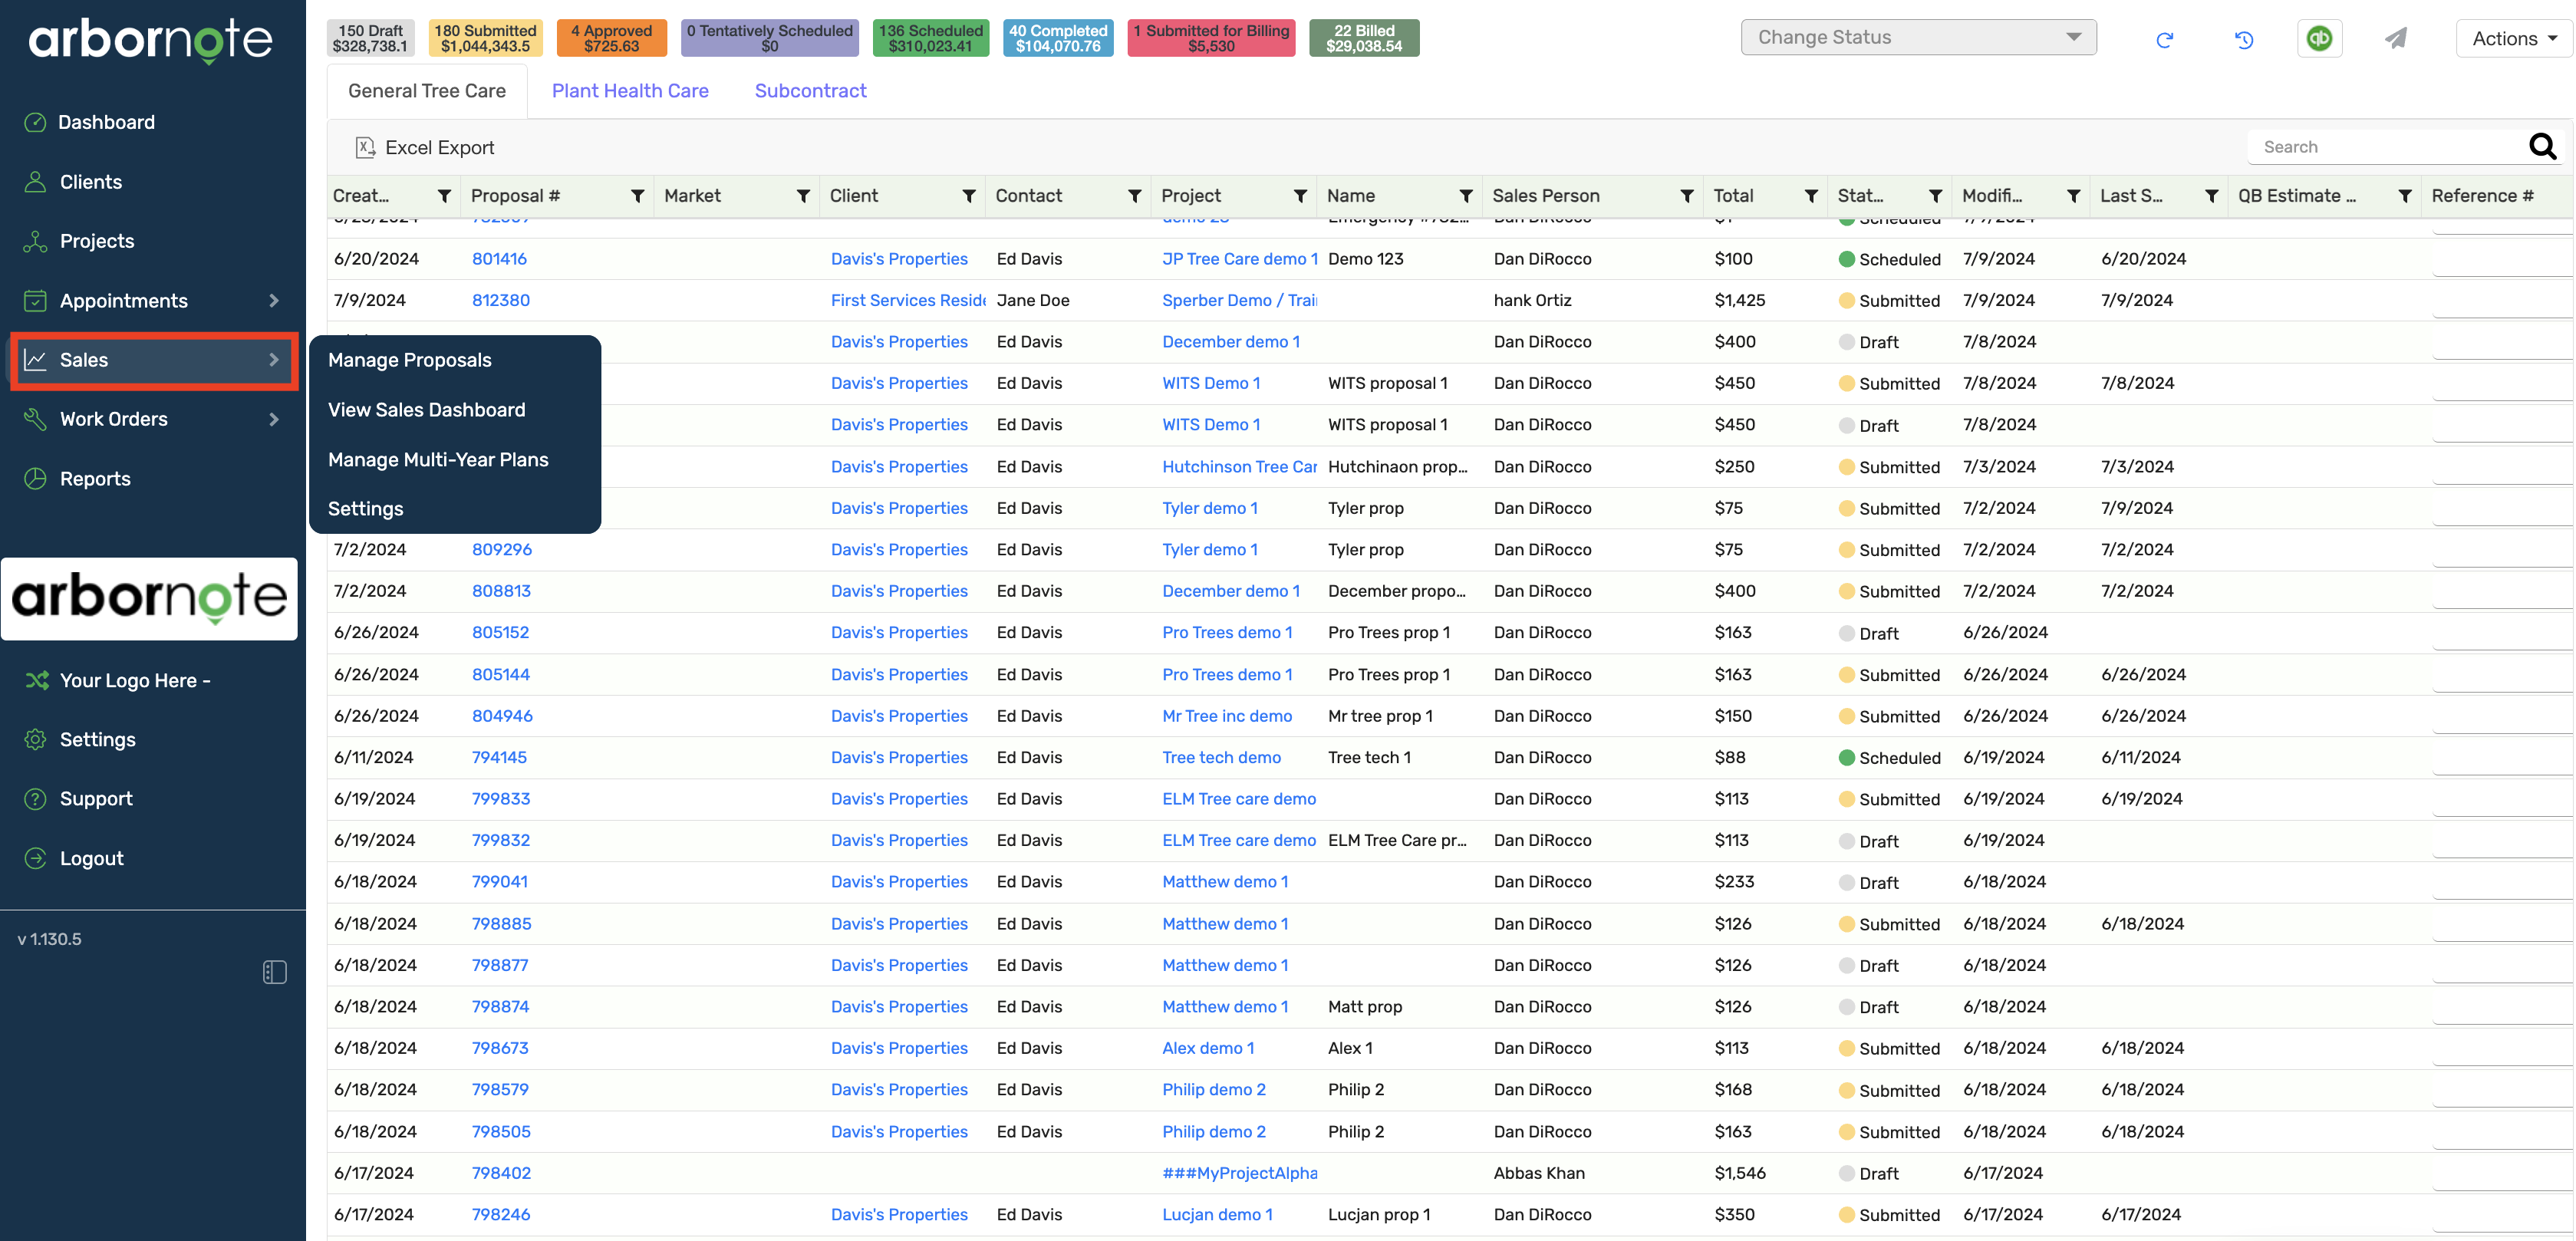
Task: Collapse sidebar using panel toggle icon
Action: 274,972
